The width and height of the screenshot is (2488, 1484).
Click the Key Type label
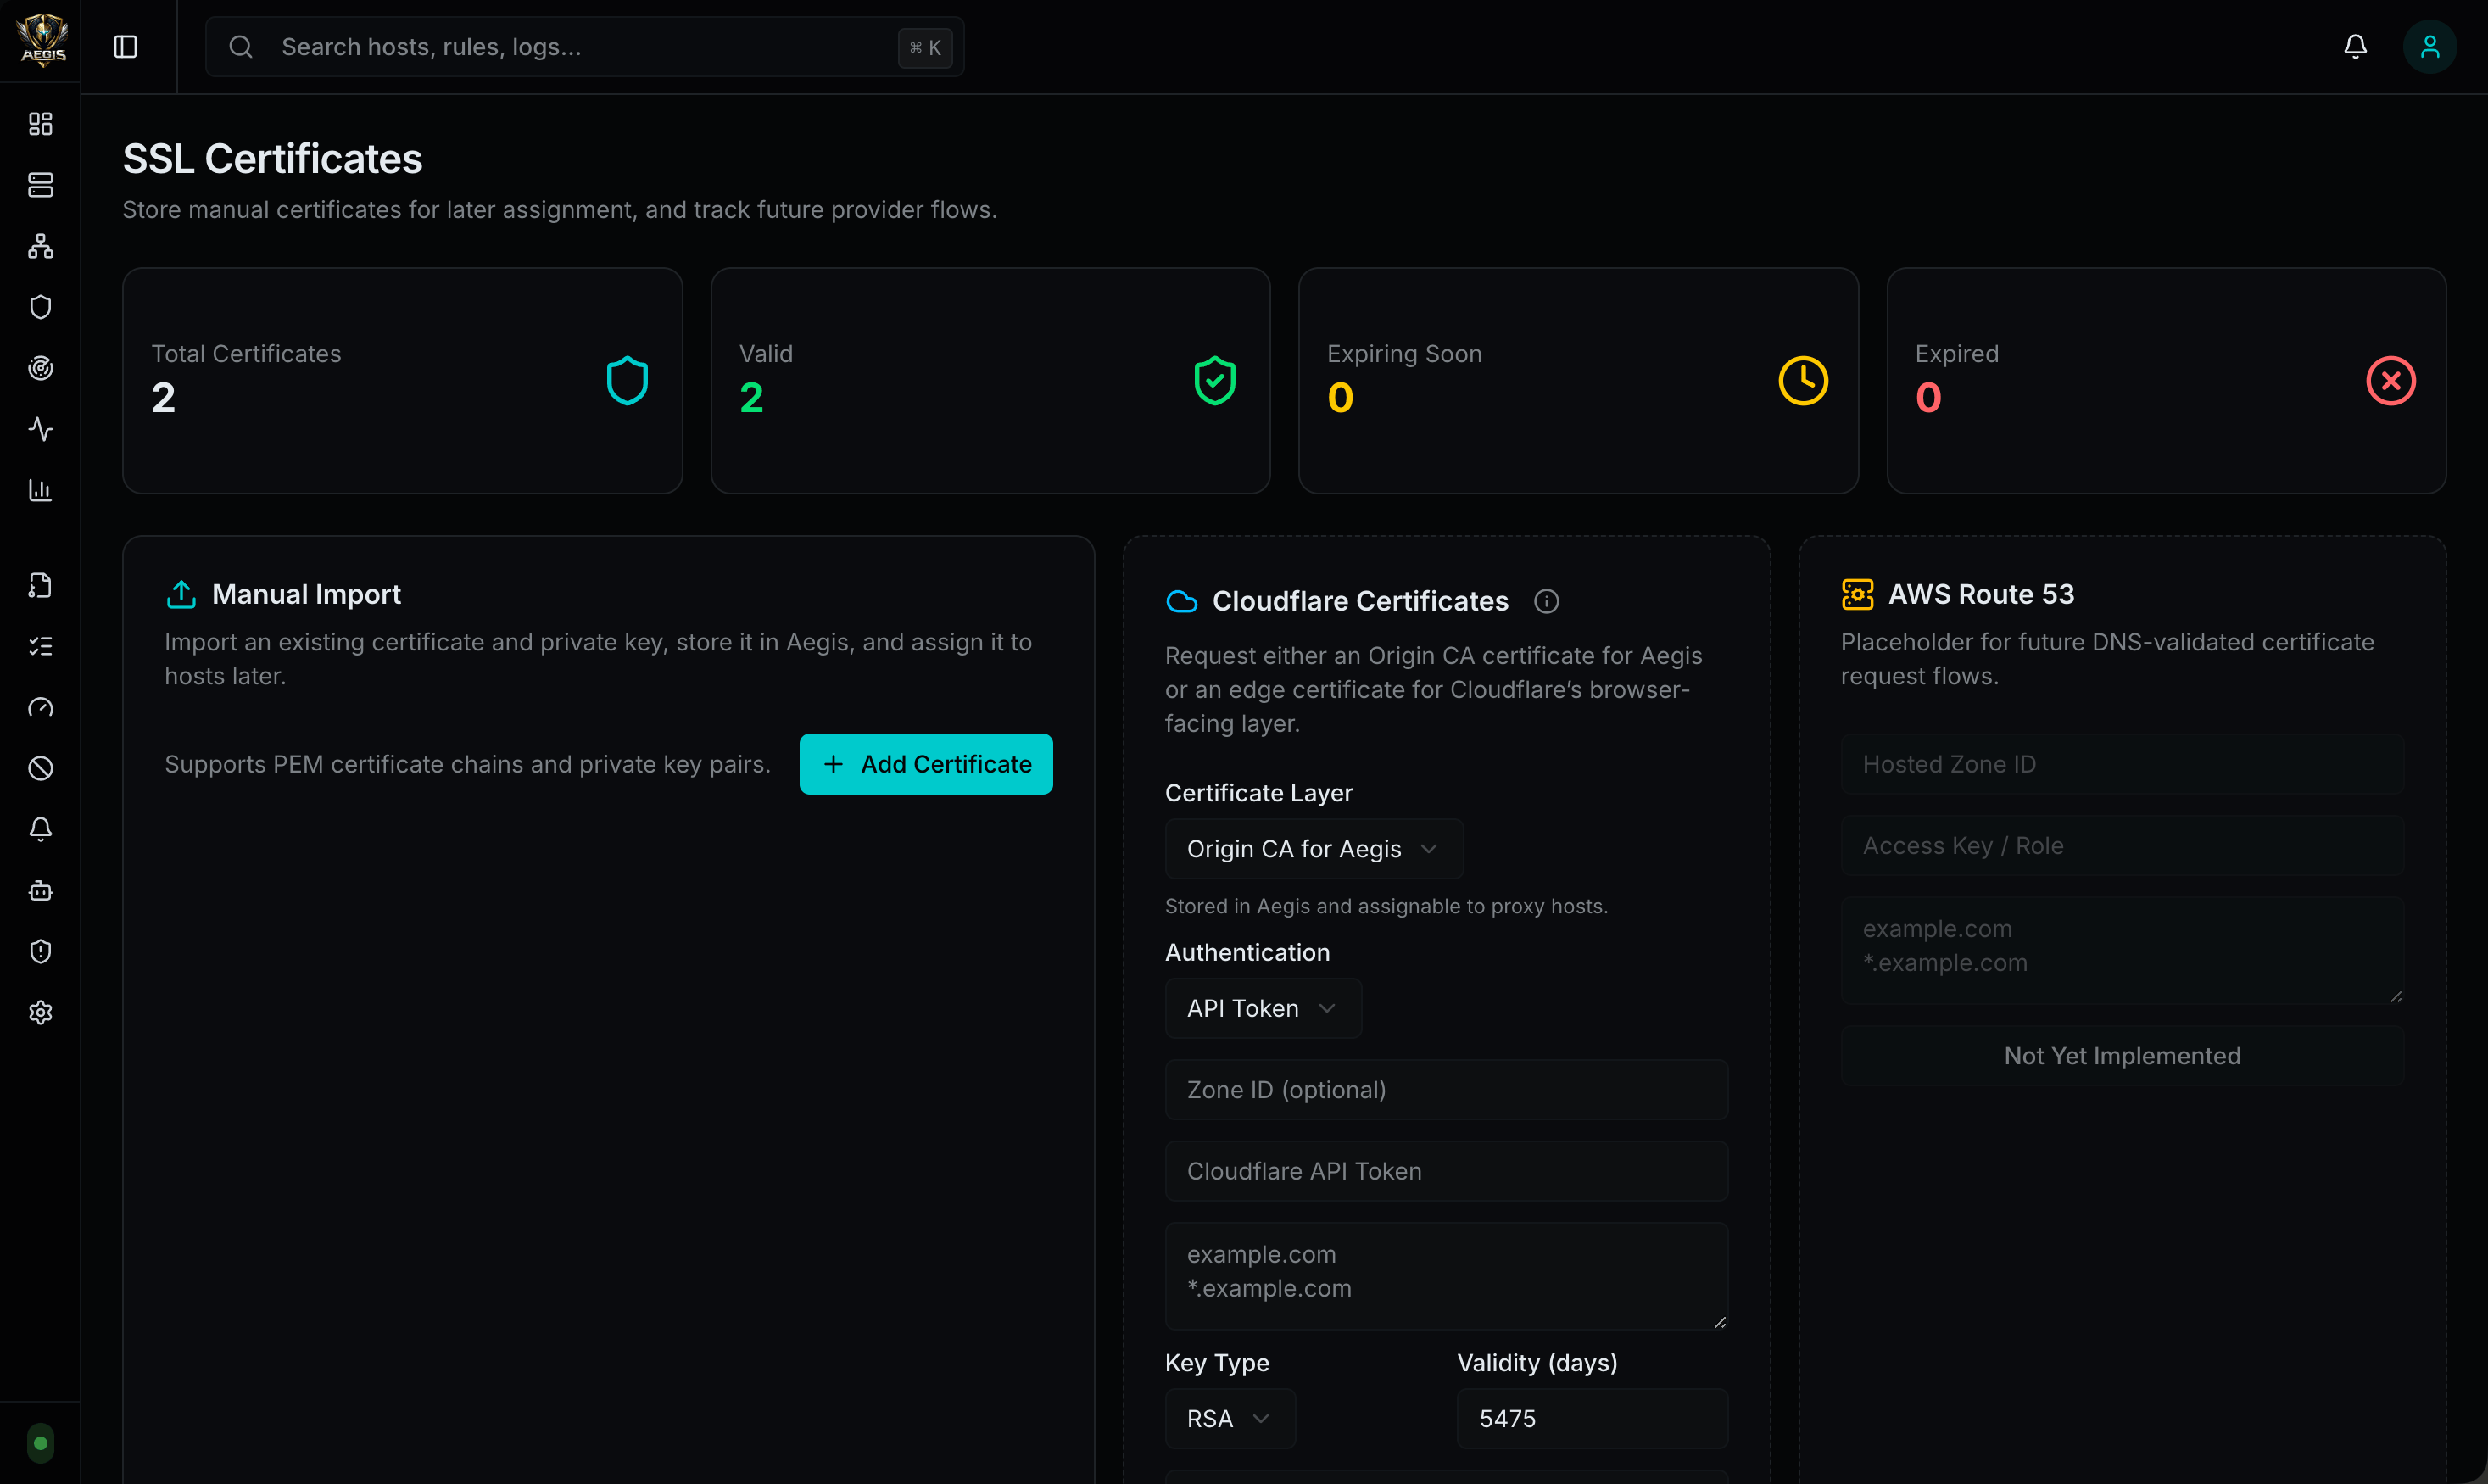point(1217,1363)
